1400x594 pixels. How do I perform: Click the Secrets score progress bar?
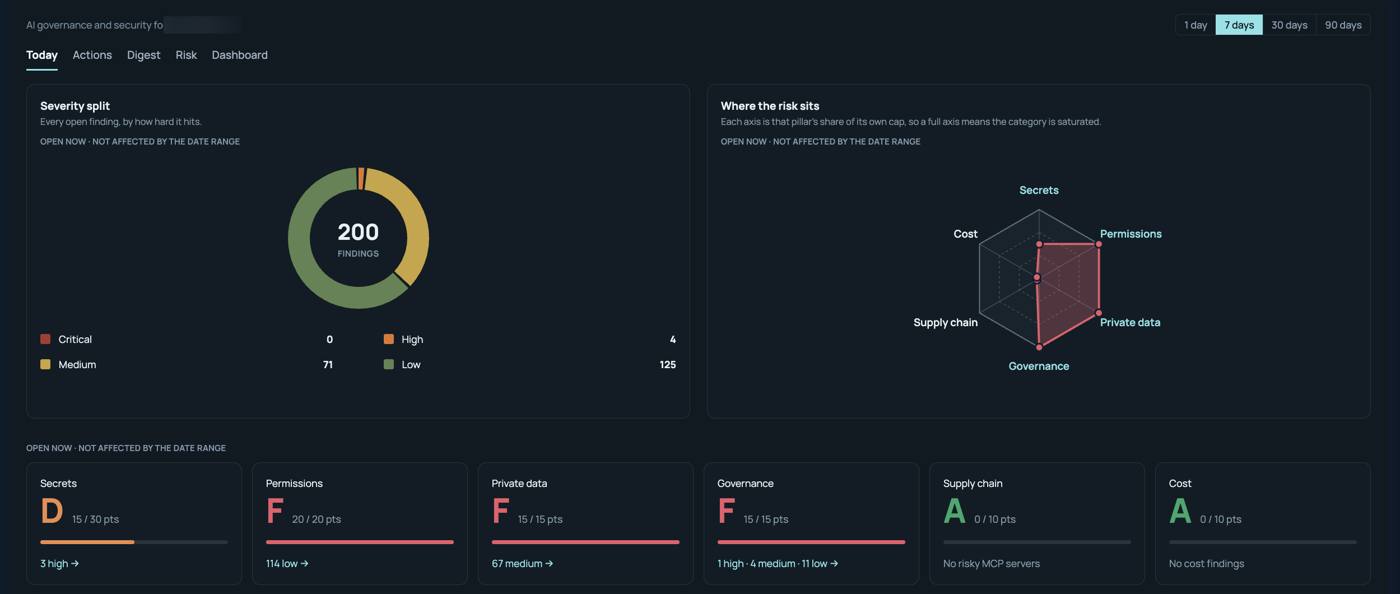pyautogui.click(x=134, y=542)
